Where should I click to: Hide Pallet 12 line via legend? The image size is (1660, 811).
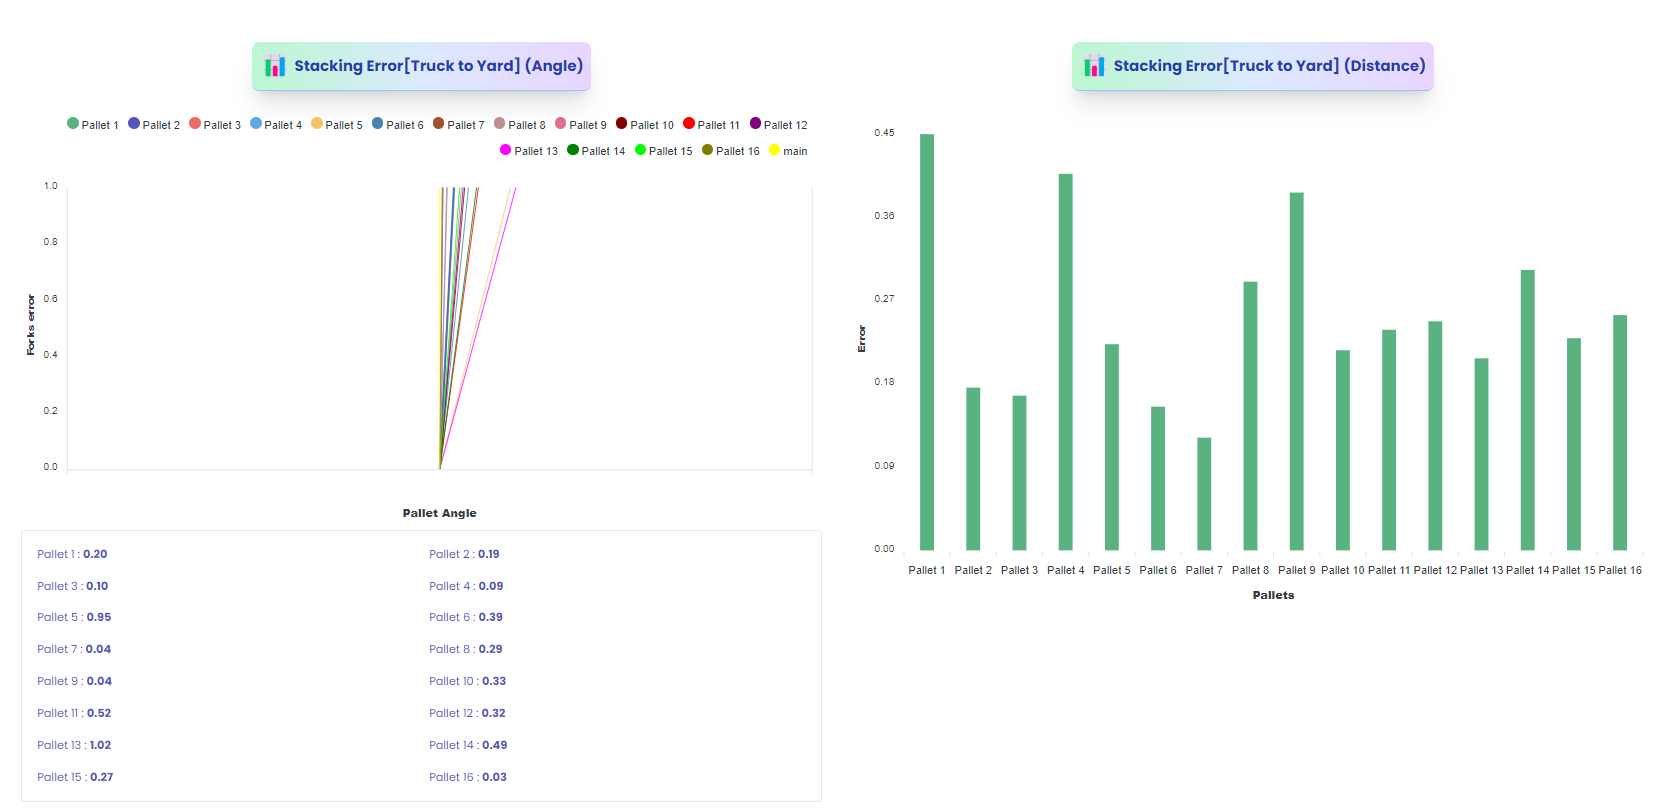point(779,125)
